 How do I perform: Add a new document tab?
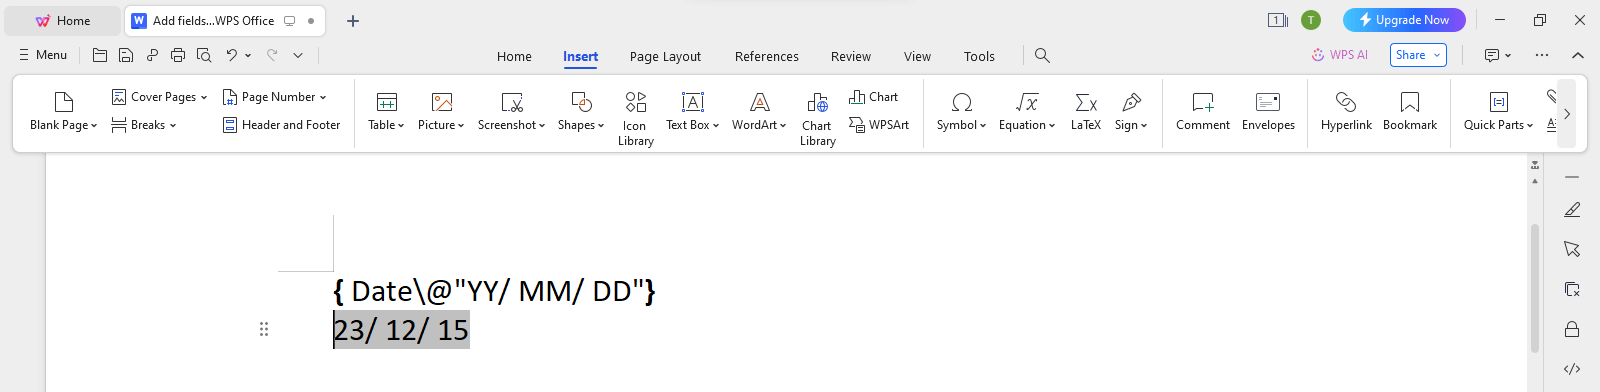(352, 20)
